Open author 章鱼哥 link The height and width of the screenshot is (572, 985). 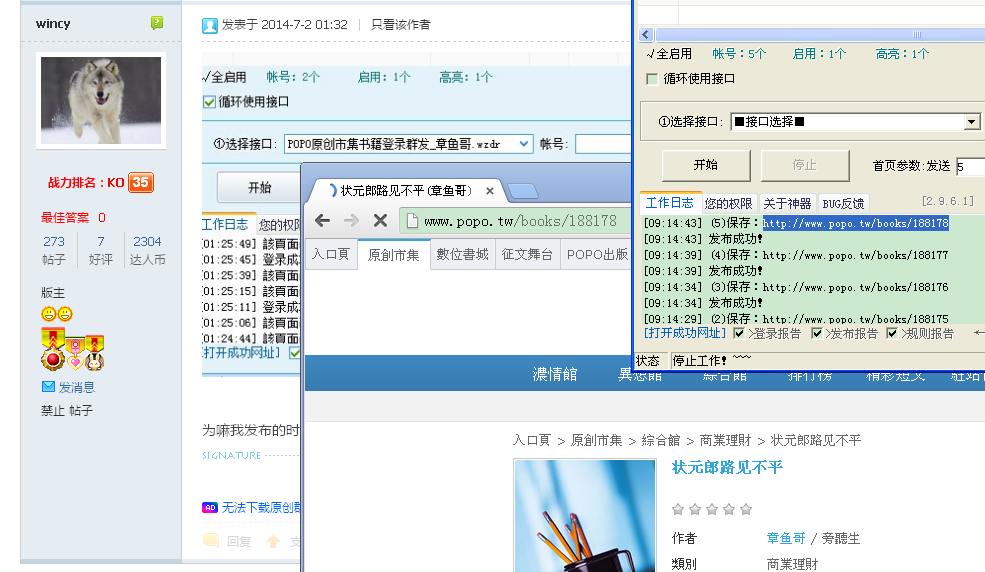coord(786,538)
